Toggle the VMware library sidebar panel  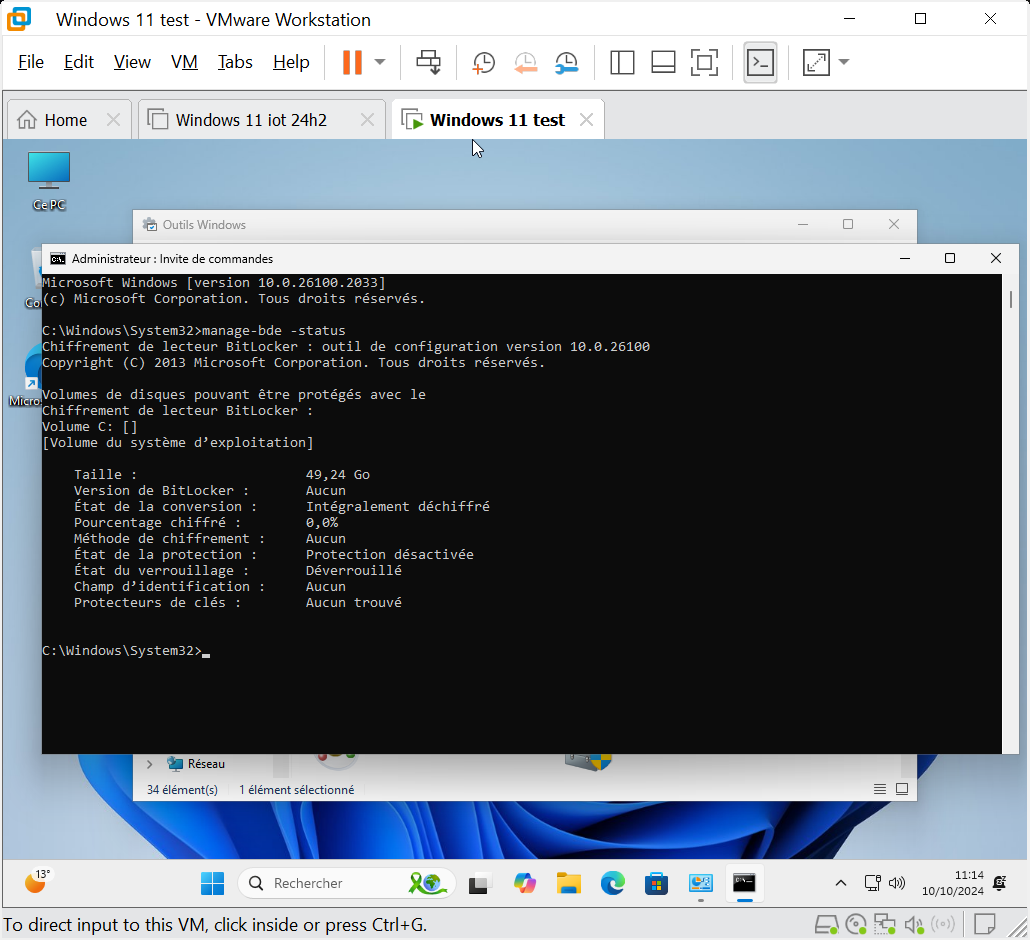pos(621,62)
